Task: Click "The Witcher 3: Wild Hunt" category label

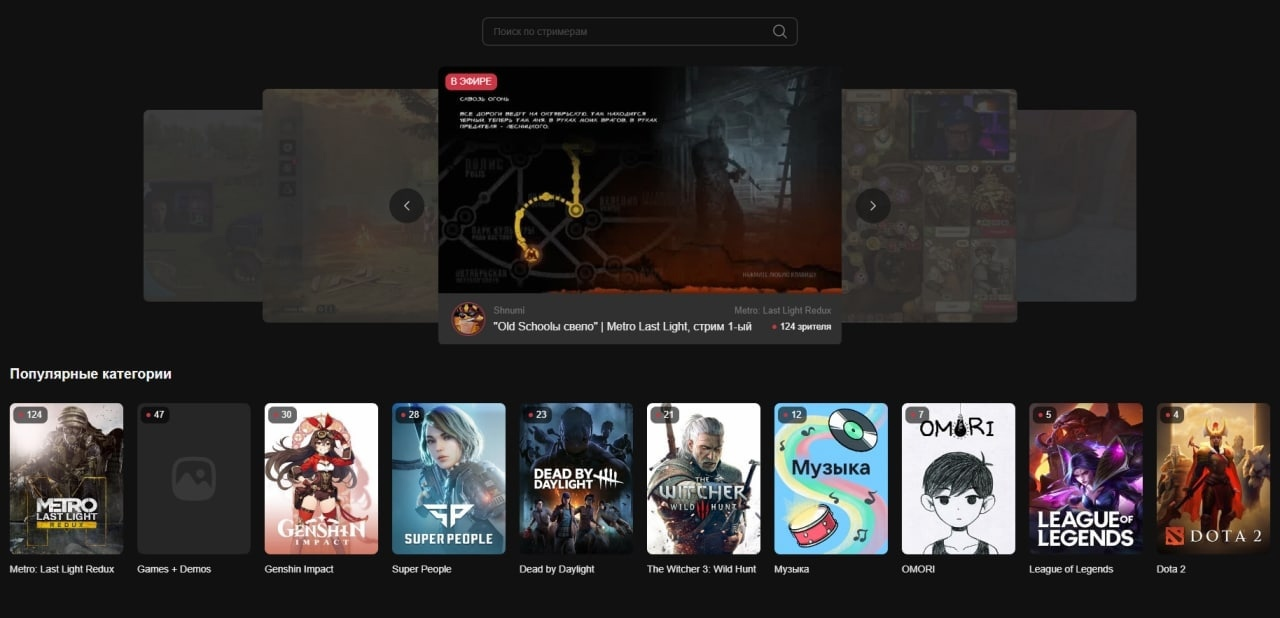Action: [x=704, y=569]
